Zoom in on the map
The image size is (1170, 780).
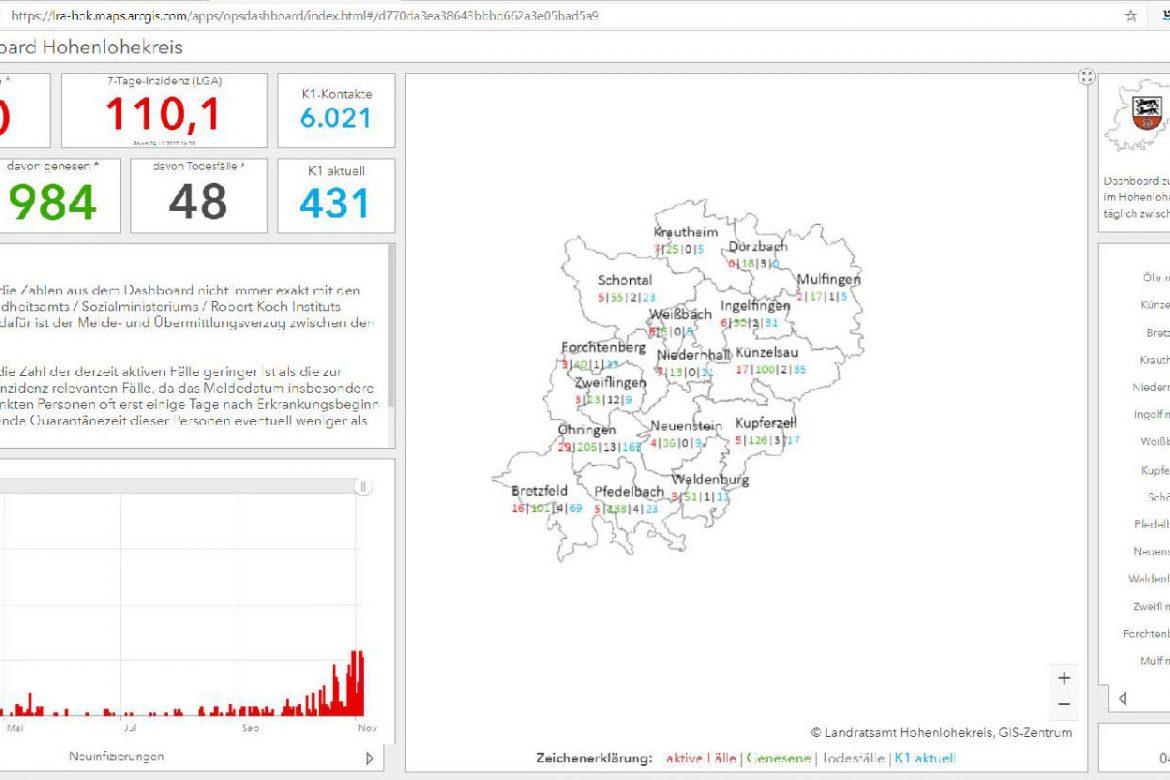click(x=1063, y=678)
